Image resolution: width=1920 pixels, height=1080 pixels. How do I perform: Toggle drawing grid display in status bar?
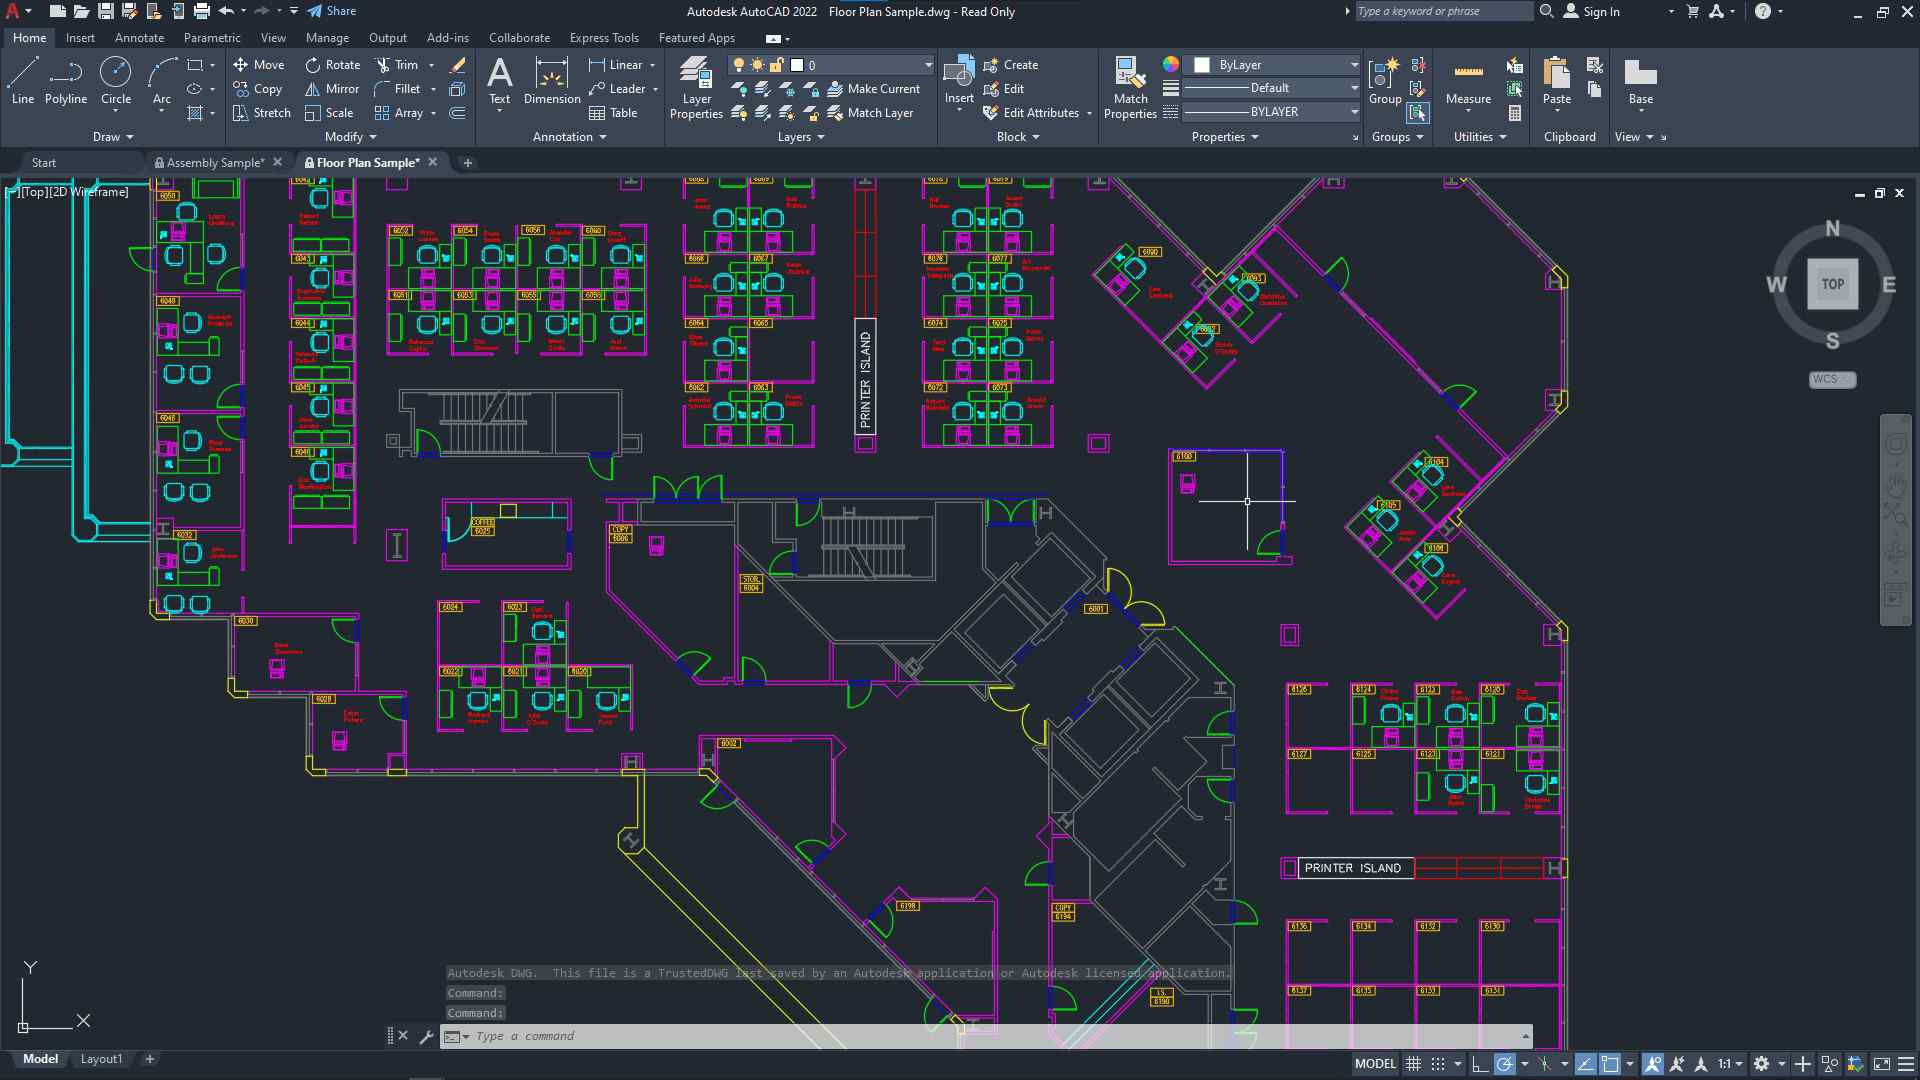[x=1413, y=1064]
